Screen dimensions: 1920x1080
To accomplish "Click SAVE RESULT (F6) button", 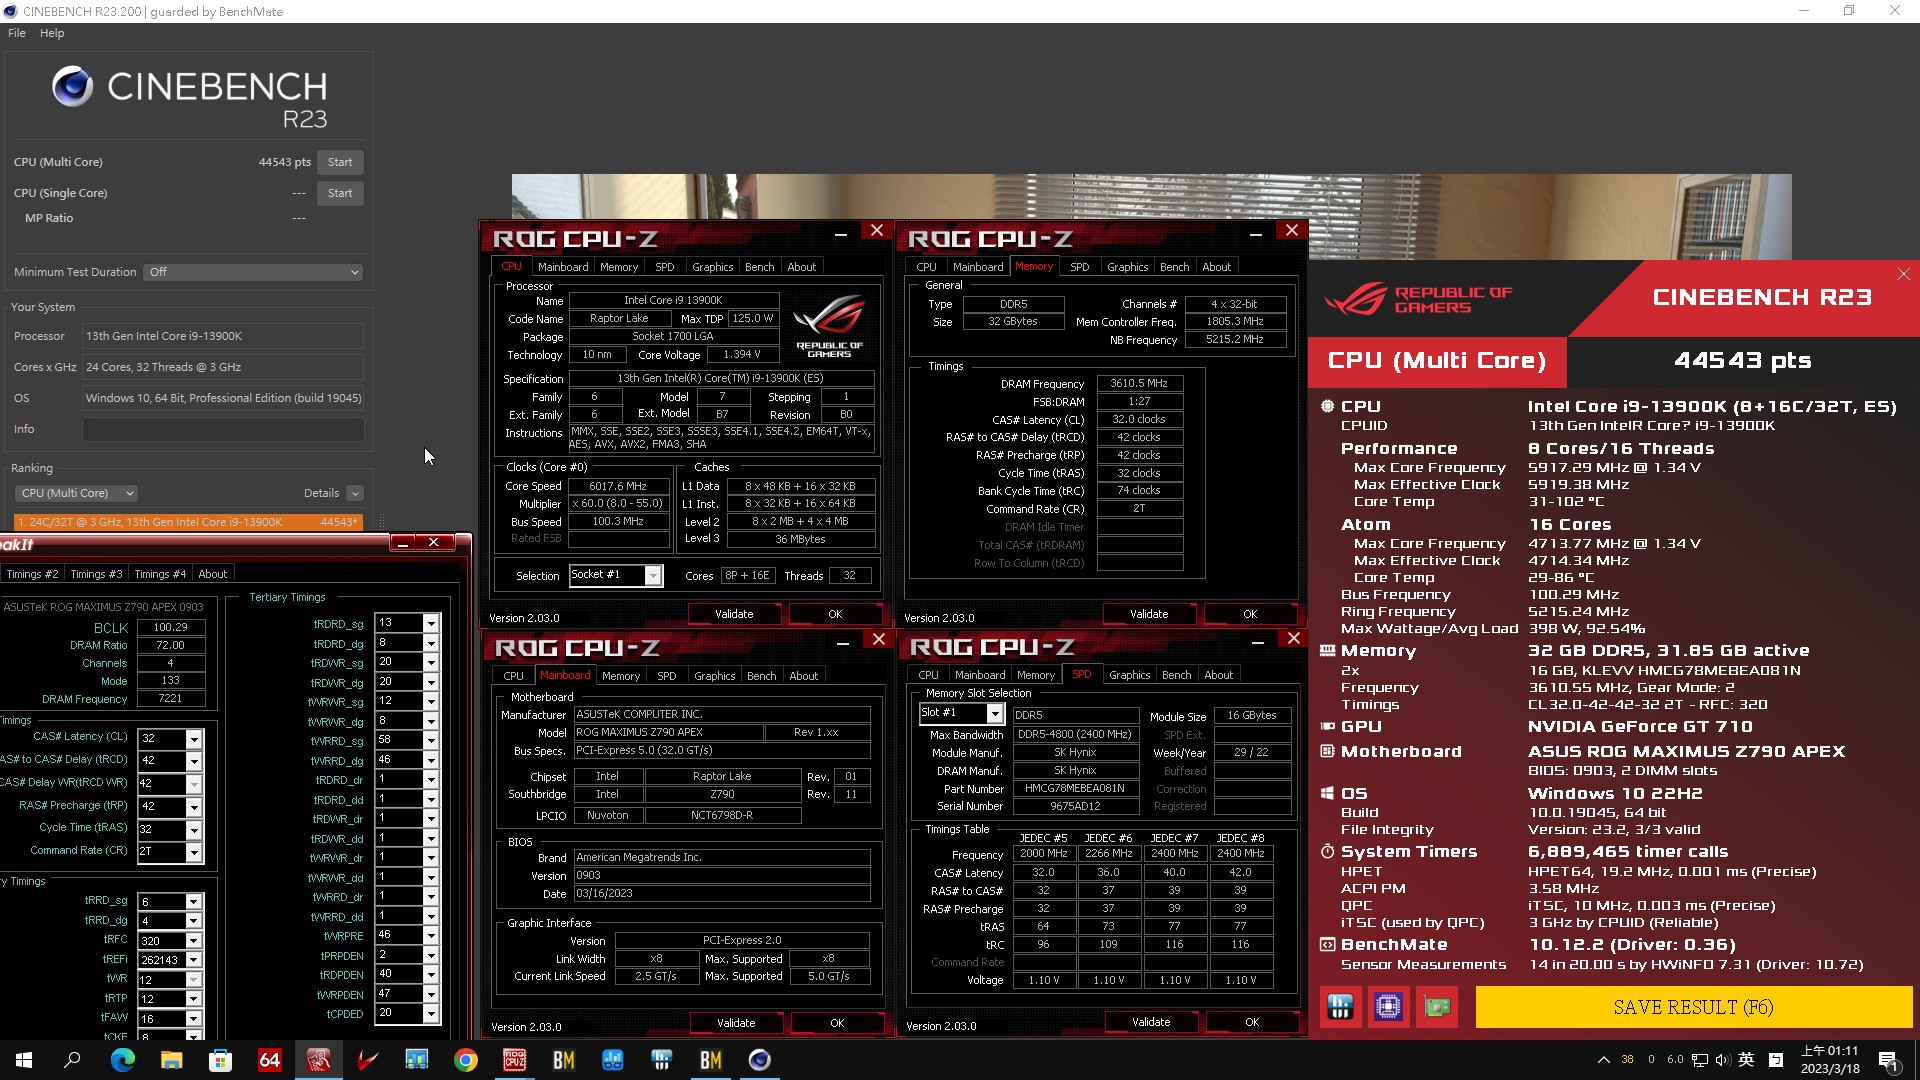I will pos(1693,1007).
